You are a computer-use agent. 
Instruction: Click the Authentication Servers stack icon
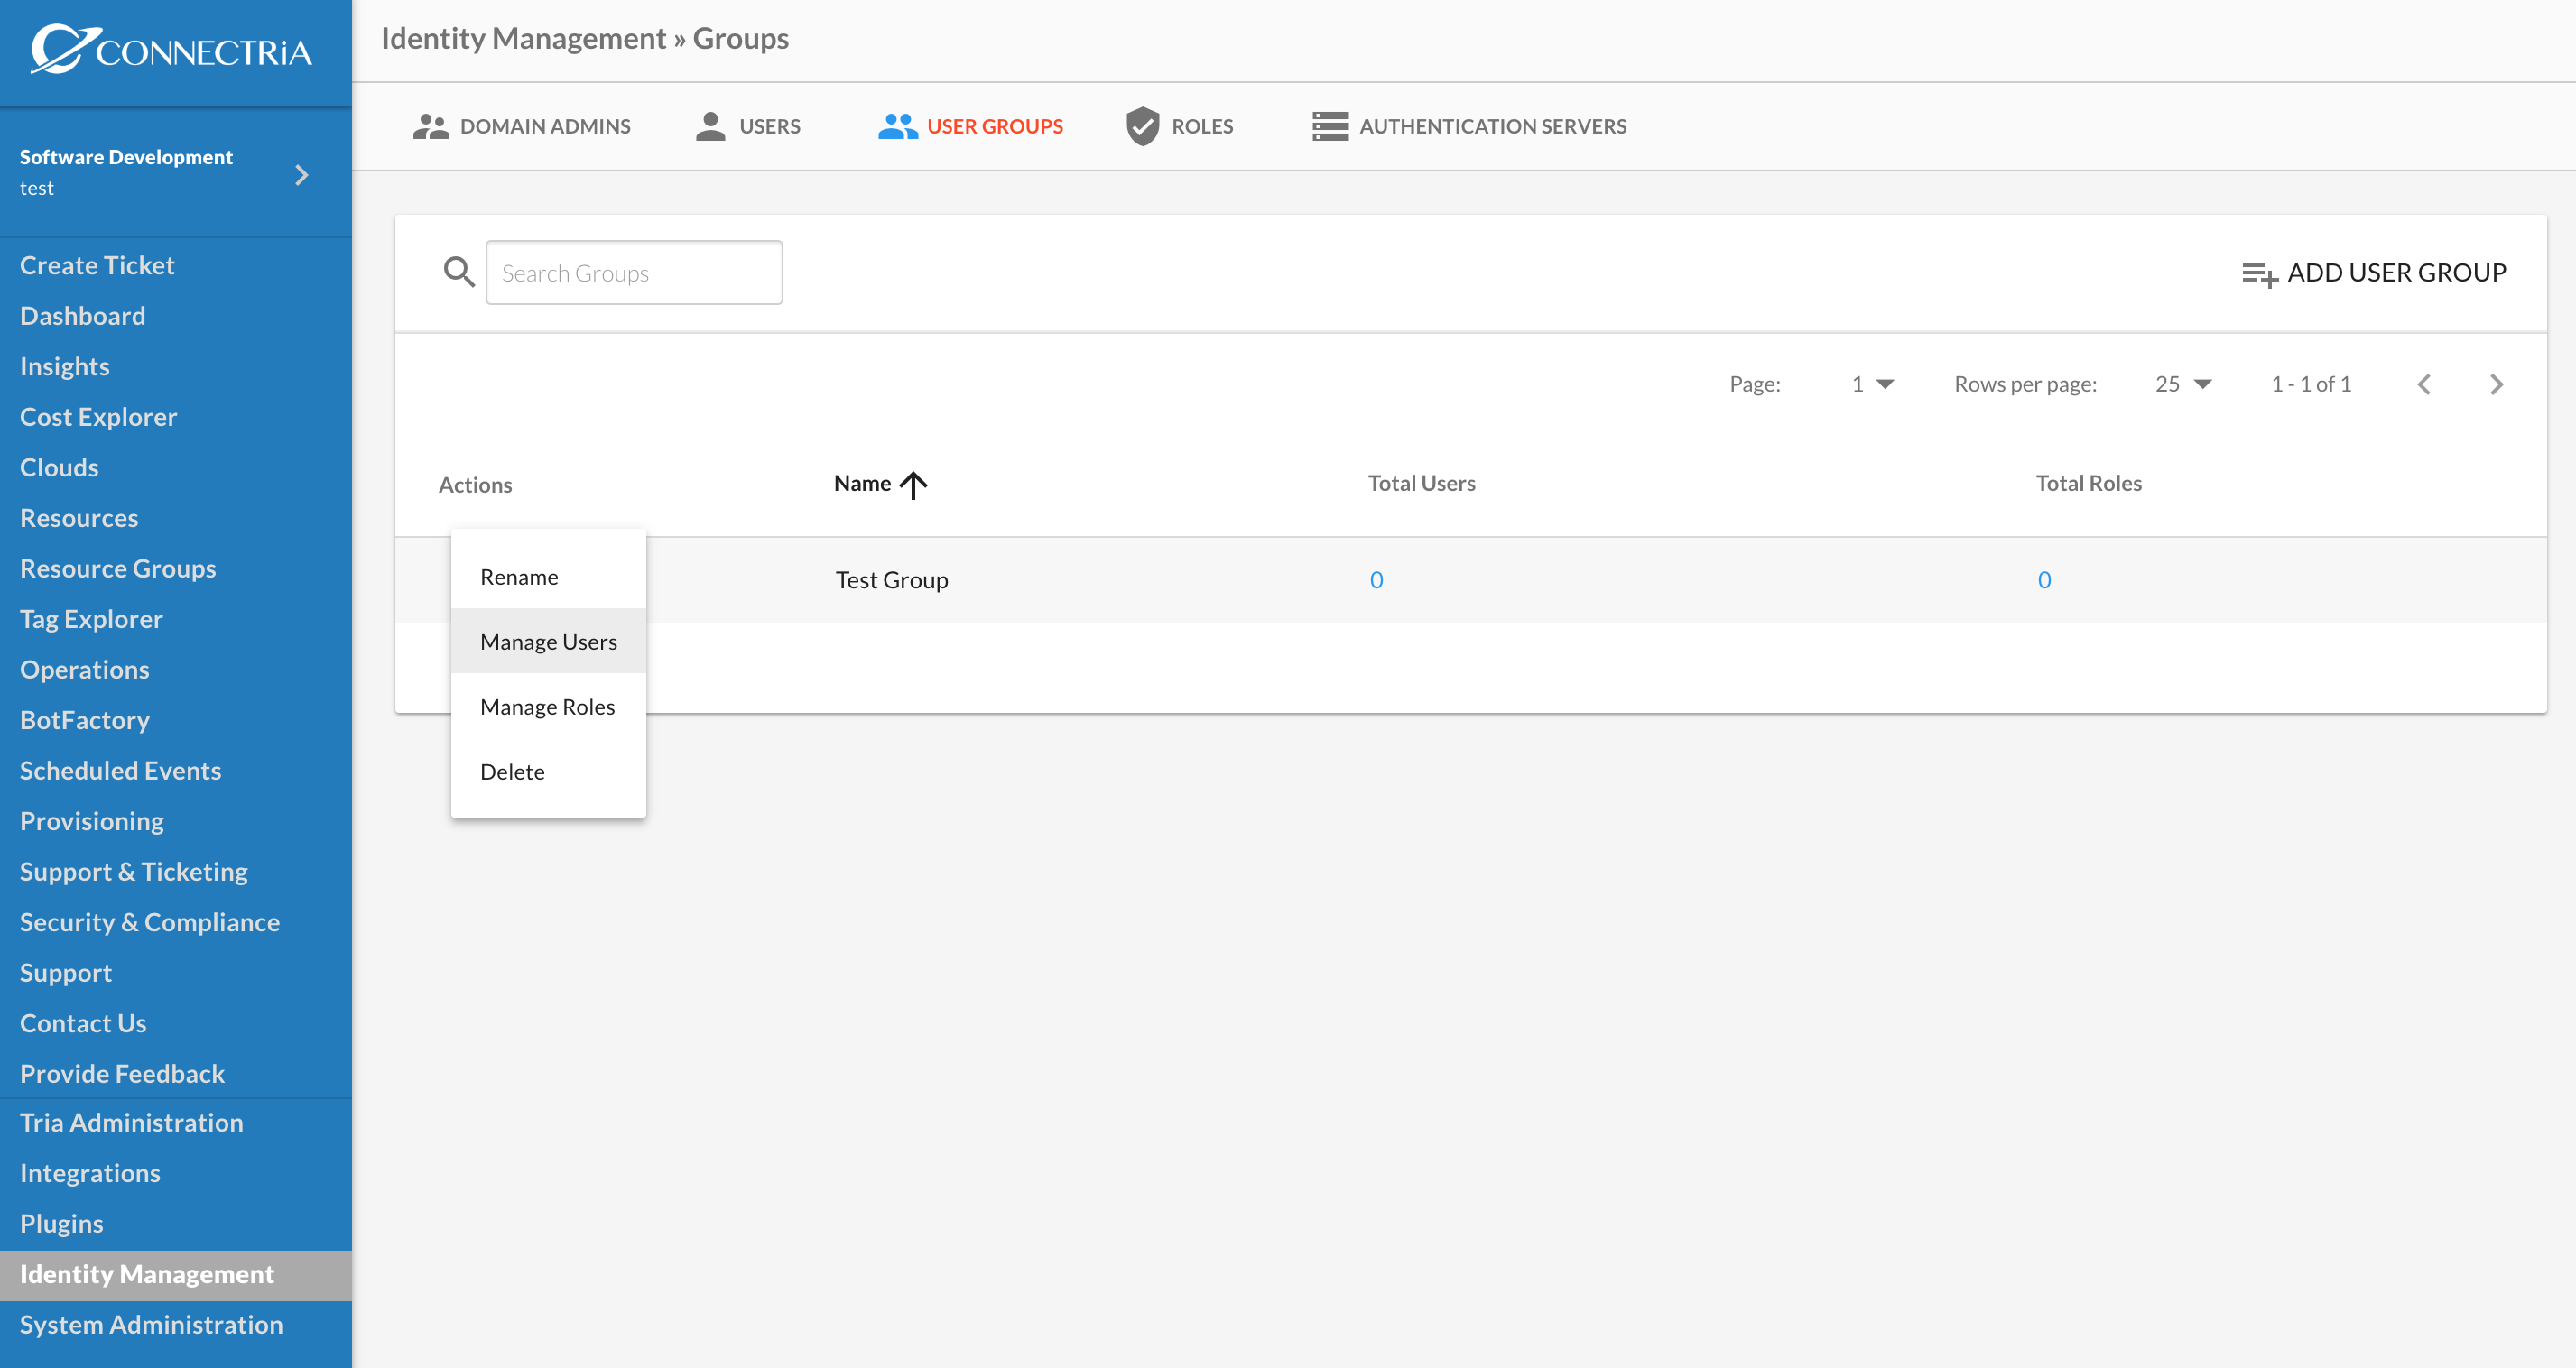point(1330,126)
